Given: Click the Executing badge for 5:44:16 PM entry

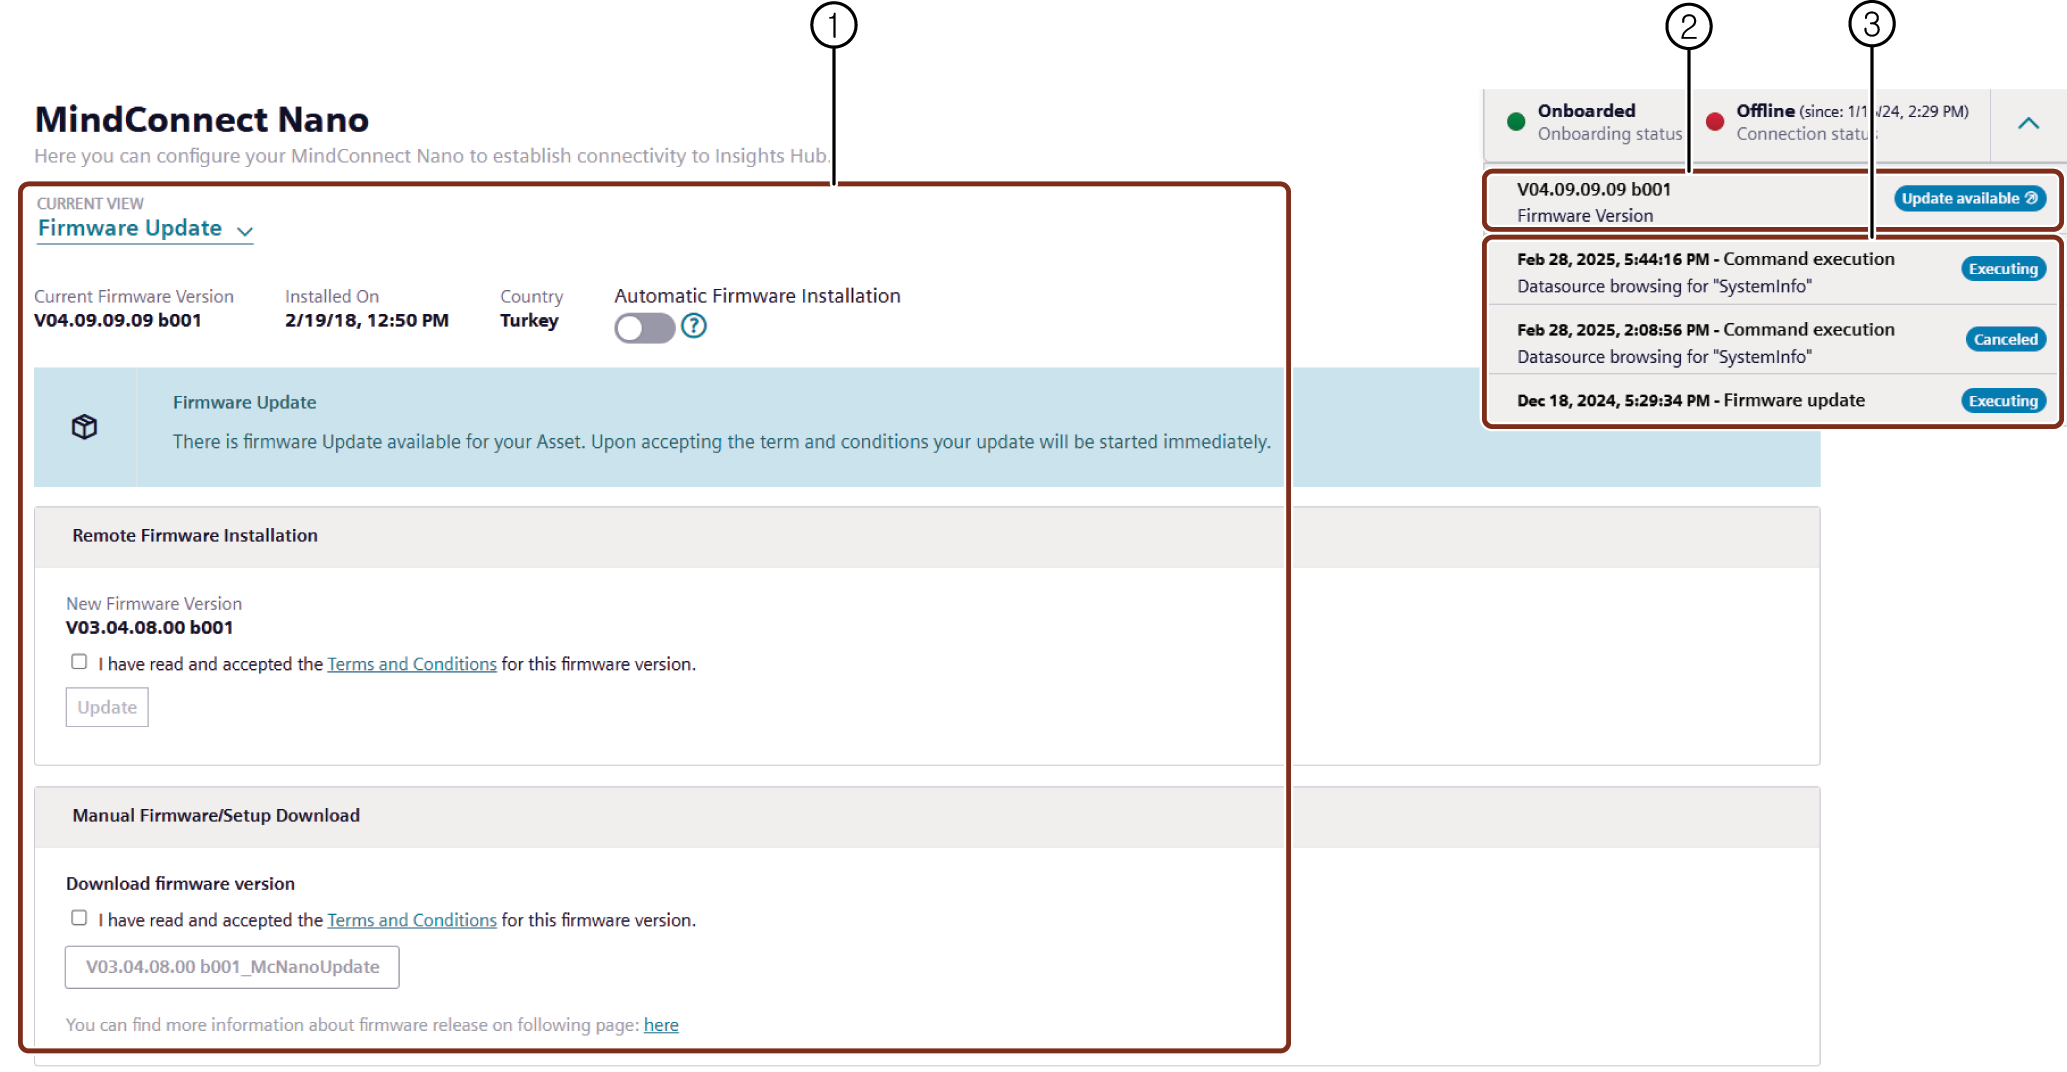Looking at the screenshot, I should point(2003,269).
